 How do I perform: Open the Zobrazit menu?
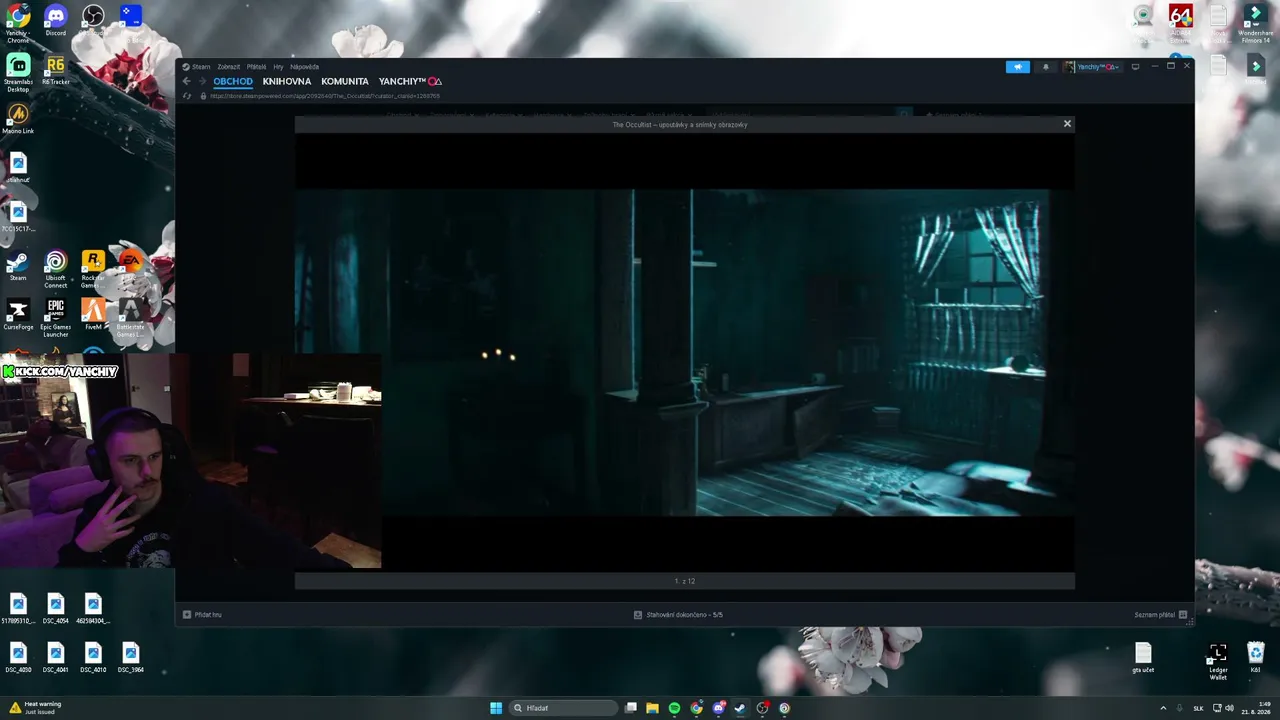tap(229, 67)
